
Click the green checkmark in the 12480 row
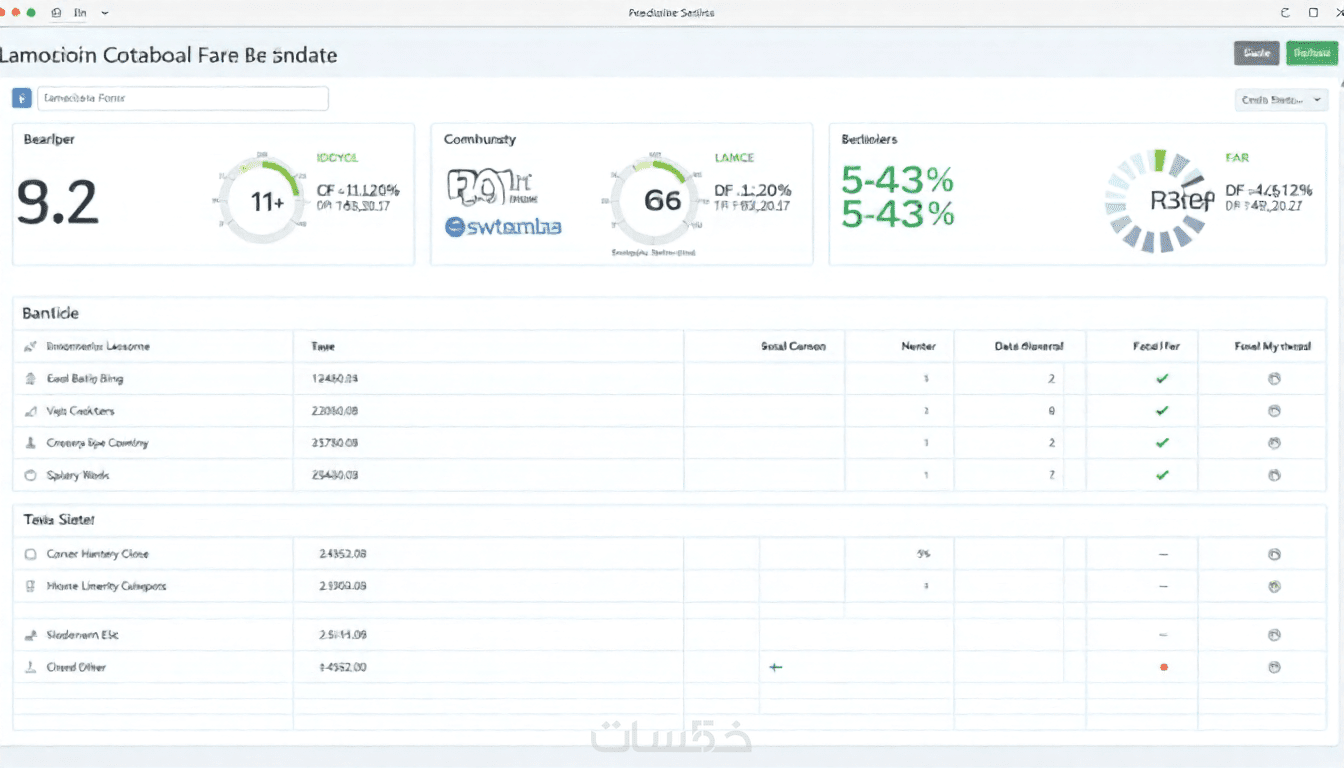[x=1162, y=379]
